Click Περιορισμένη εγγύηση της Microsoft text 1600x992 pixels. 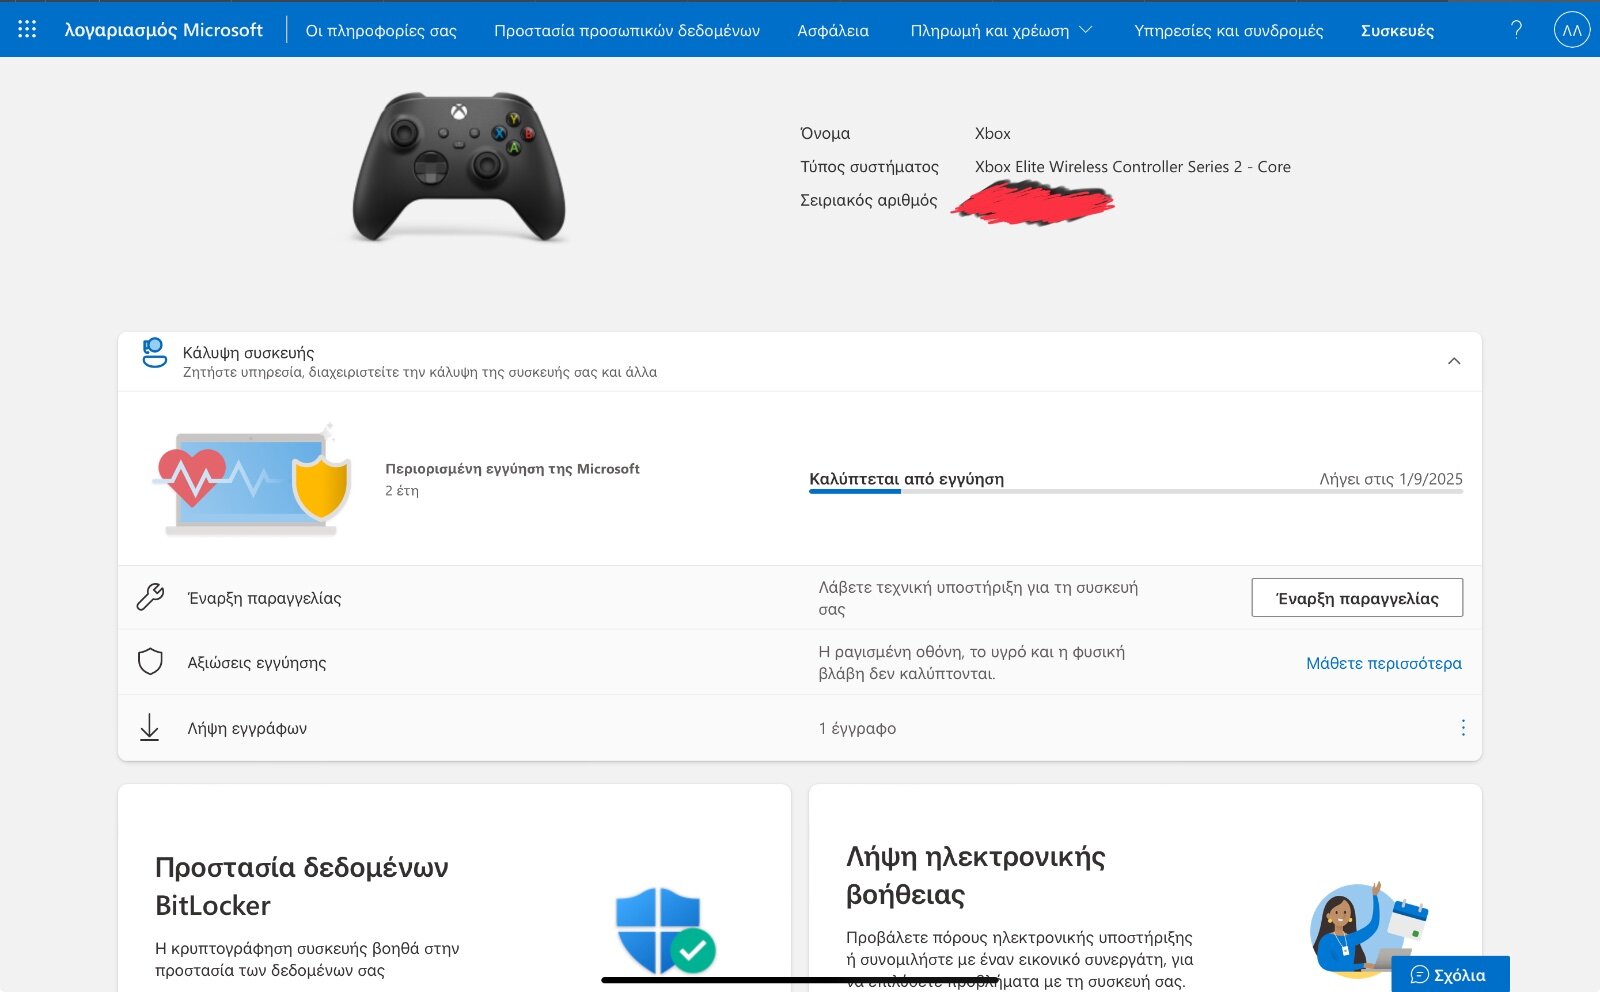click(512, 468)
